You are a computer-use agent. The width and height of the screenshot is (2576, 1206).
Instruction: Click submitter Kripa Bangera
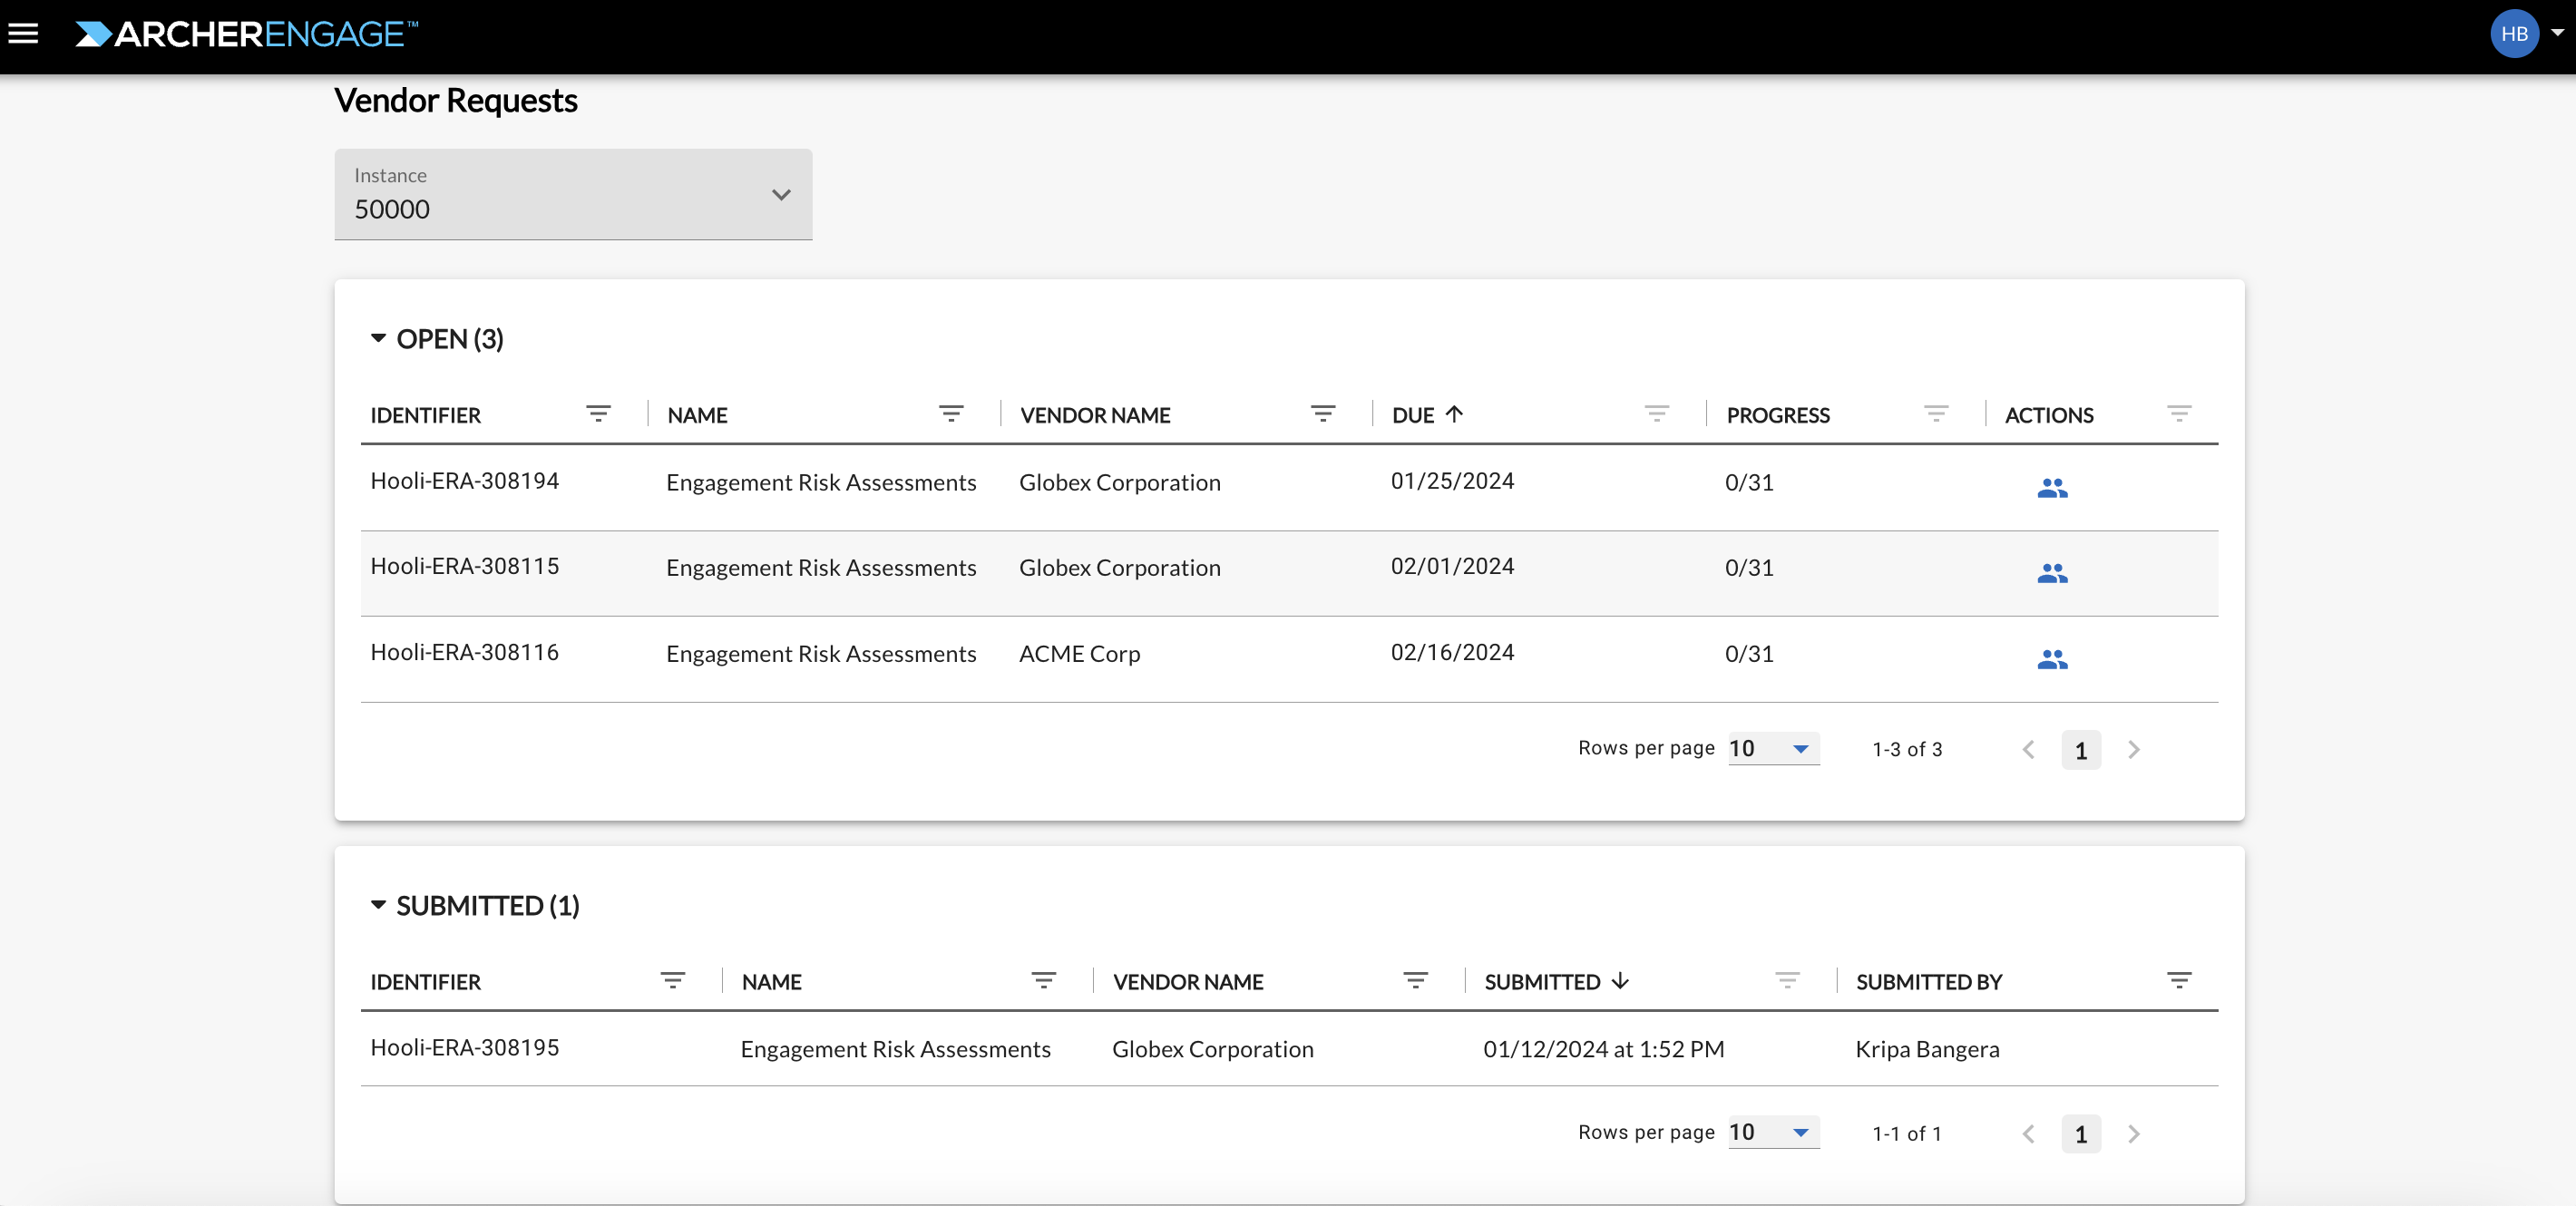point(1928,1049)
